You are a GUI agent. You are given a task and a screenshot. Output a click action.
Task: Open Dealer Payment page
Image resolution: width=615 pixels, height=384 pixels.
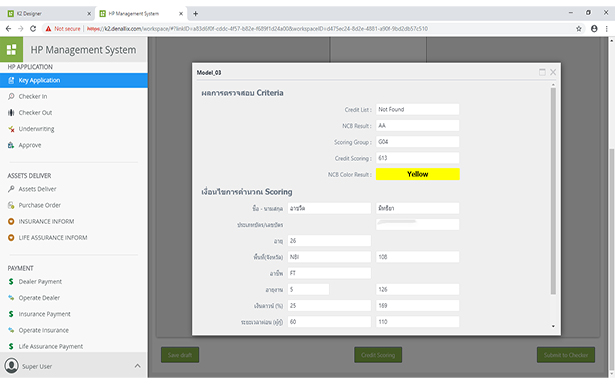pyautogui.click(x=40, y=282)
